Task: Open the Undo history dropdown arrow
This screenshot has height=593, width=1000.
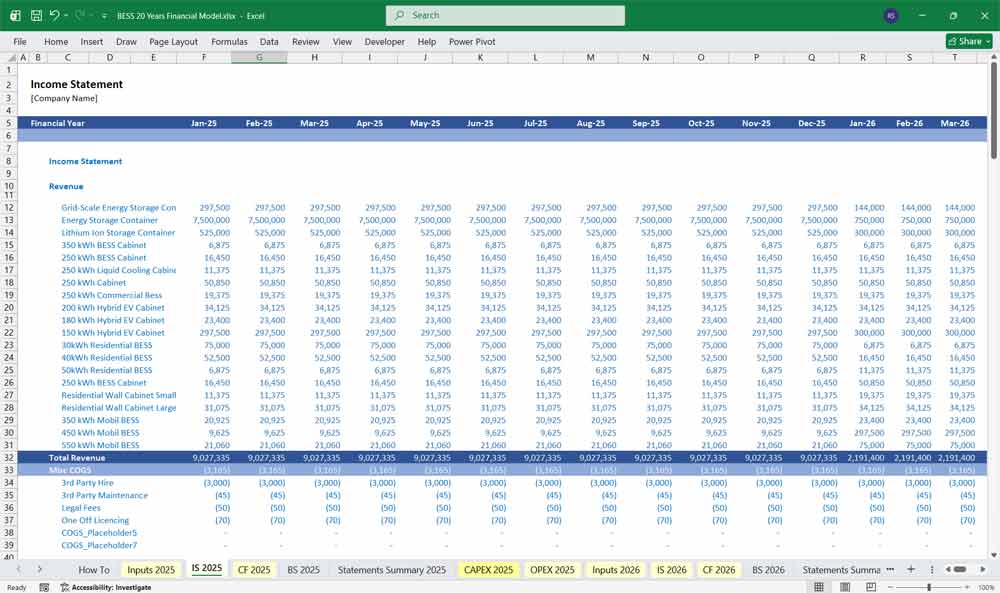Action: pos(67,16)
